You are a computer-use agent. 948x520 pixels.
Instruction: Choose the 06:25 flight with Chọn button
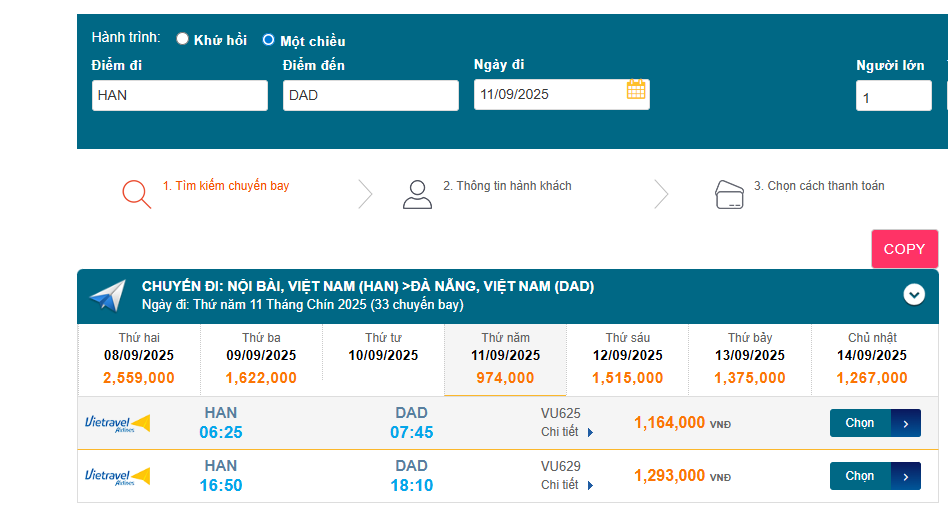click(874, 423)
